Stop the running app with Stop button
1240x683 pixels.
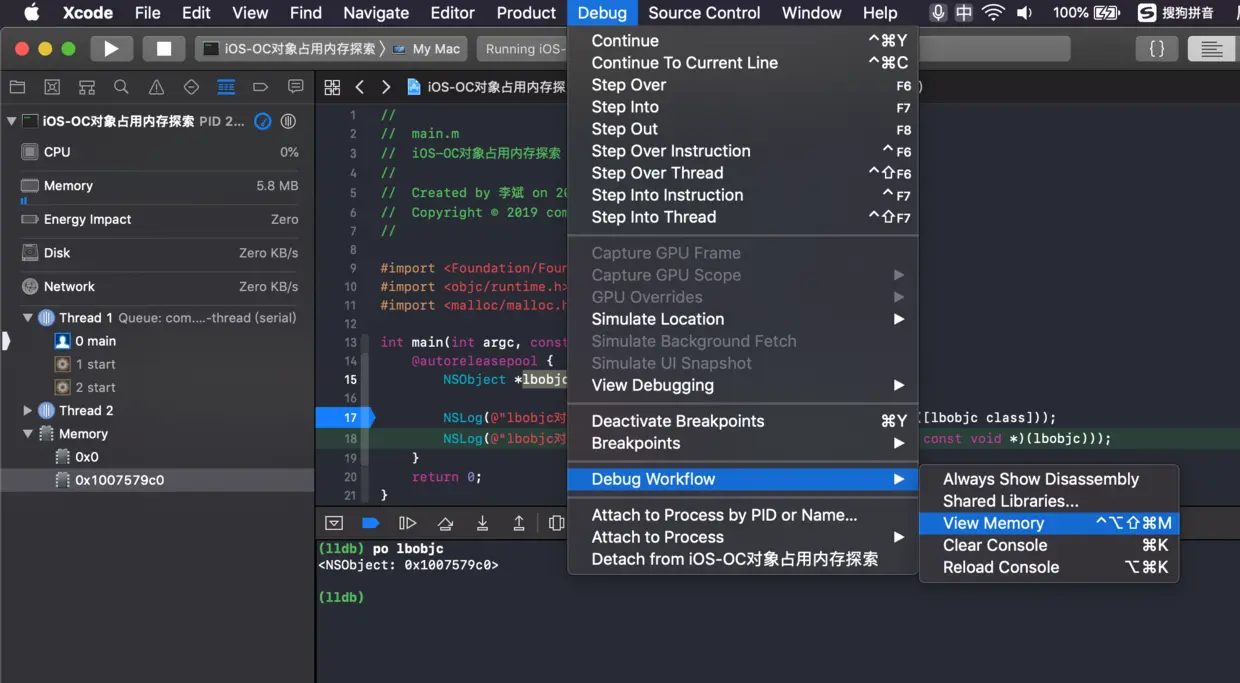[164, 49]
